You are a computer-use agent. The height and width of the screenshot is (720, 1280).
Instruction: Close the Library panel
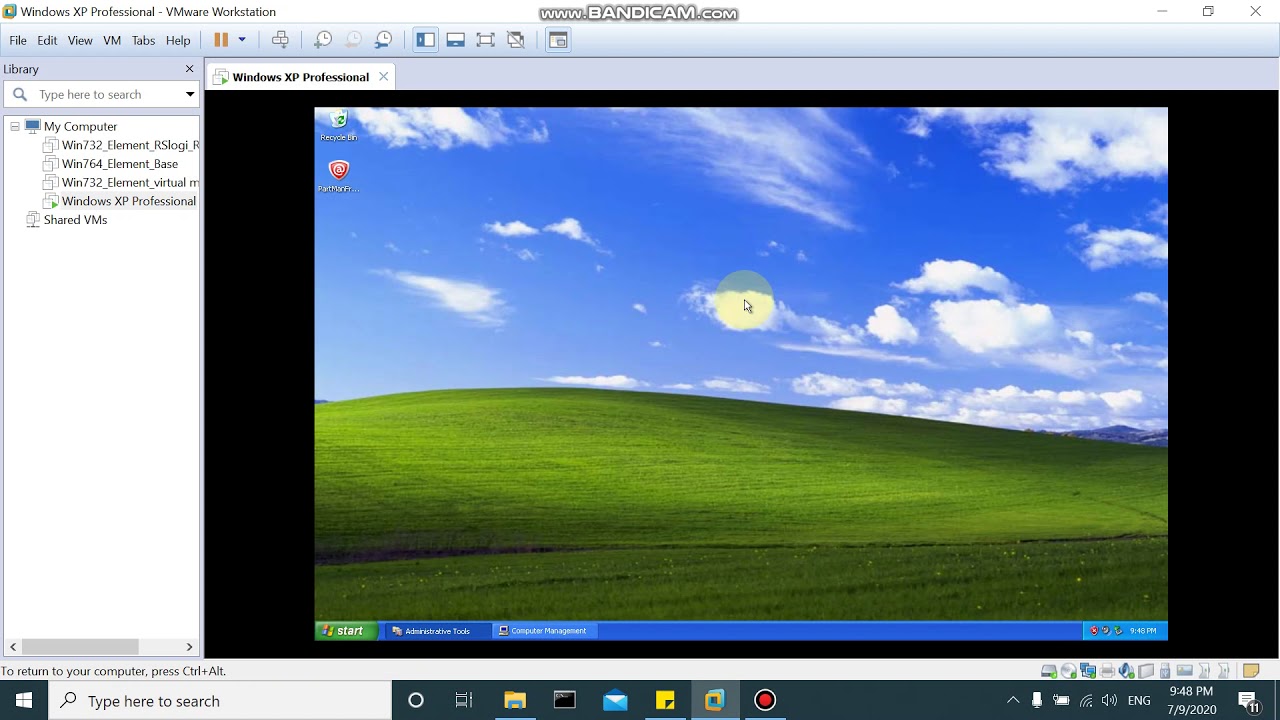coord(189,69)
